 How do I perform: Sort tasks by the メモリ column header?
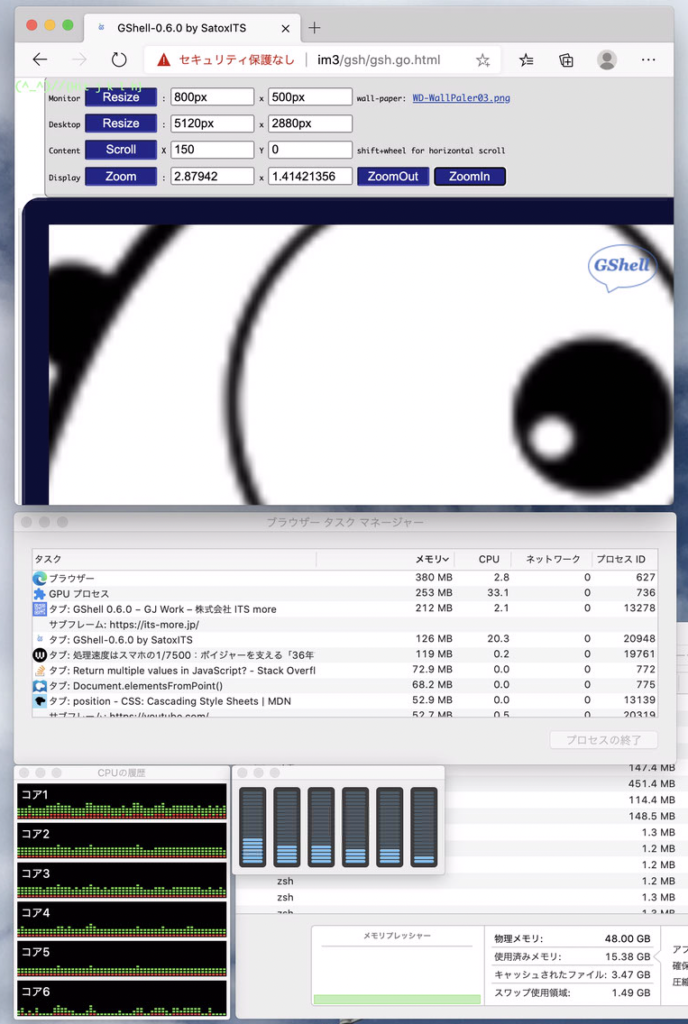coord(432,559)
